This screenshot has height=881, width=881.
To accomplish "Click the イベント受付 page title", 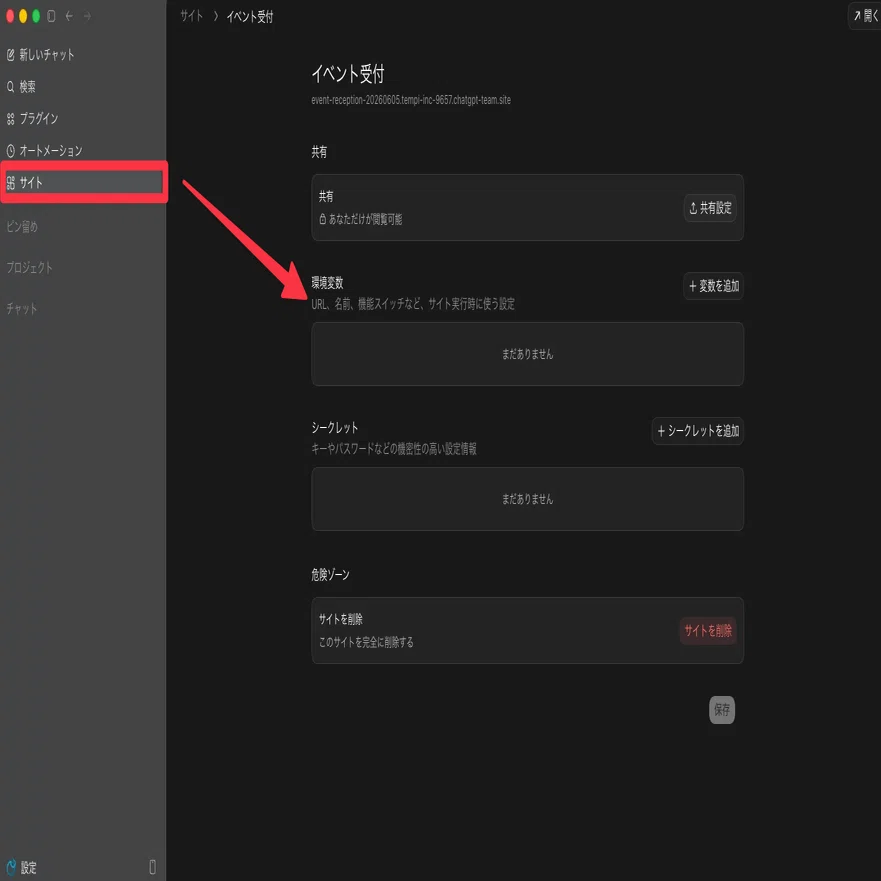I will 348,74.
